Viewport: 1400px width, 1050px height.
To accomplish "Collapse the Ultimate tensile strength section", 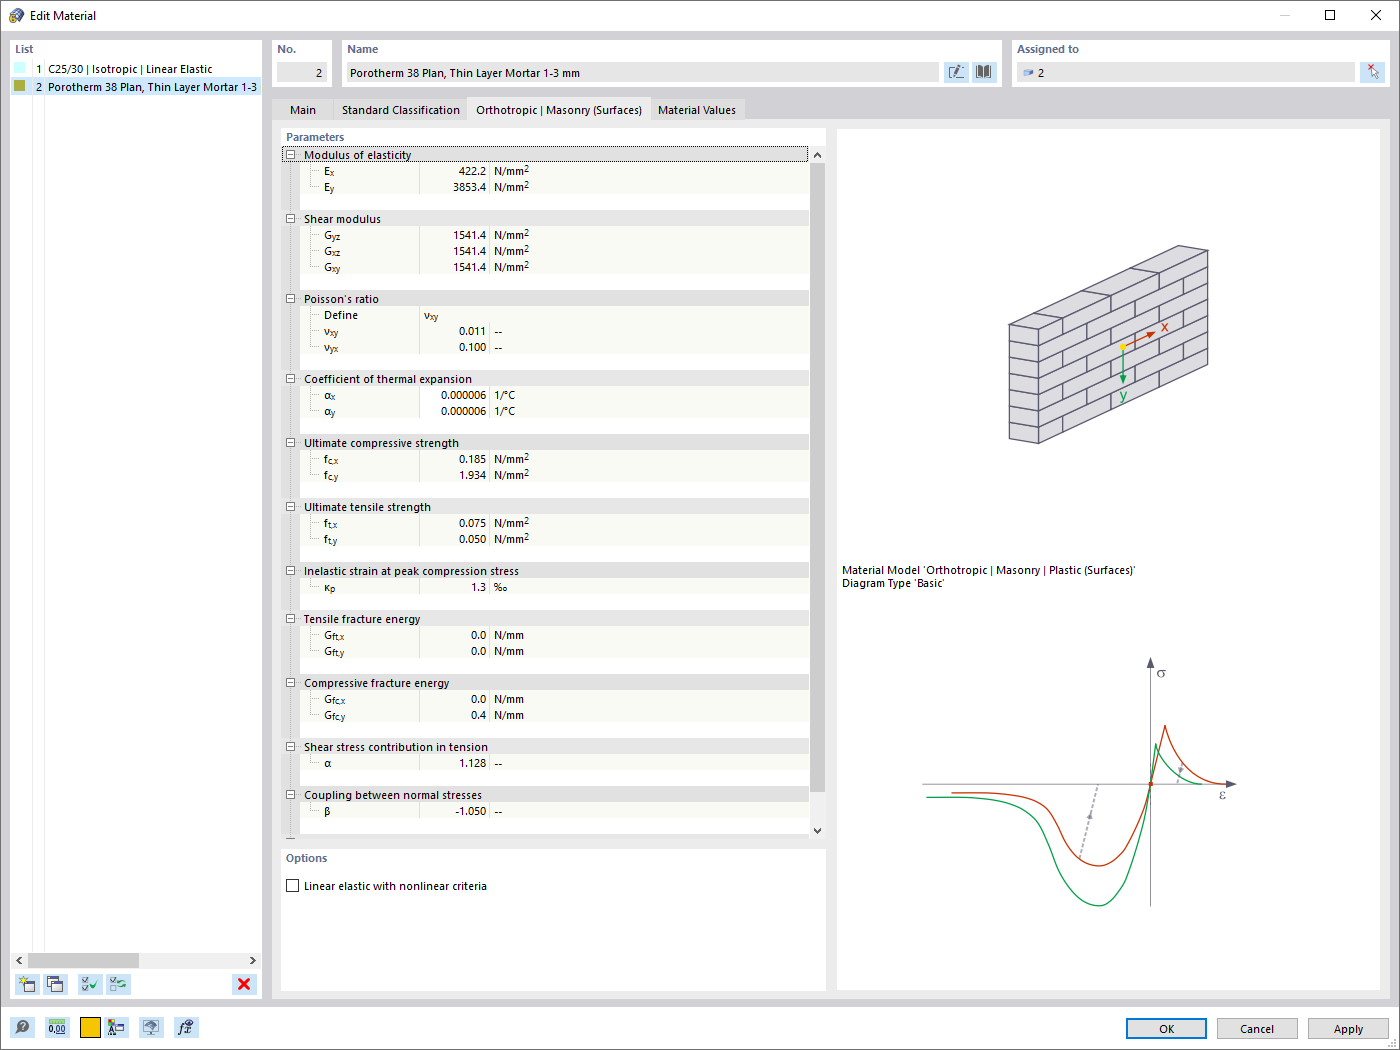I will pyautogui.click(x=290, y=506).
